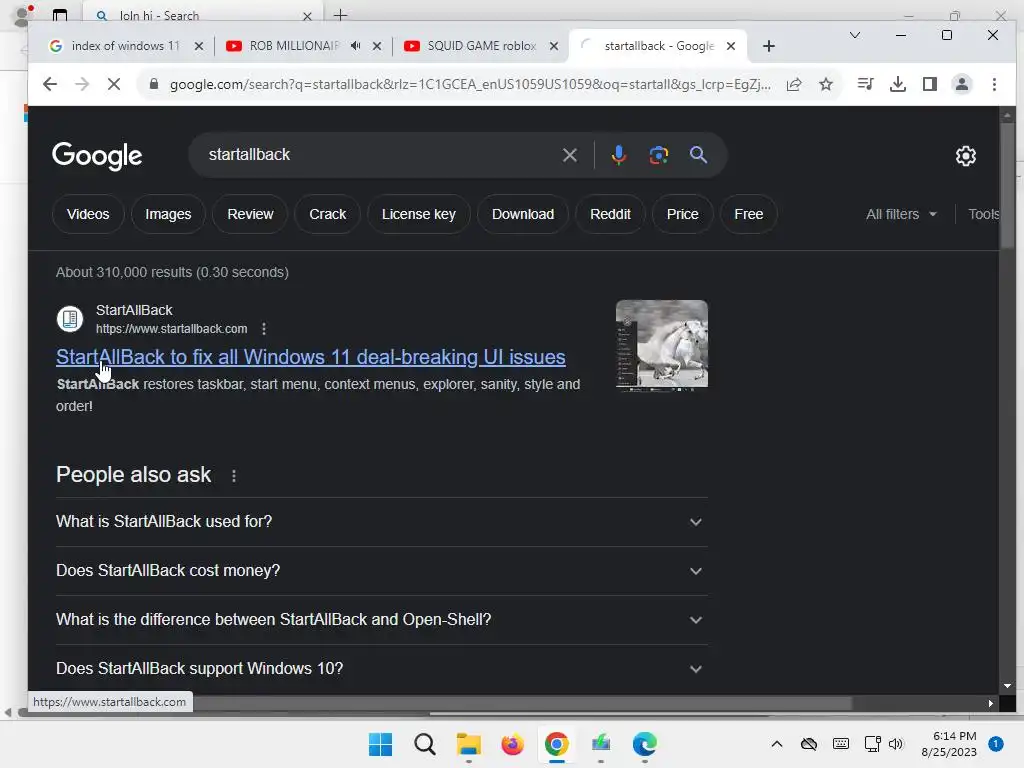Open the notification badge in tray
Image resolution: width=1024 pixels, height=768 pixels.
tap(995, 744)
